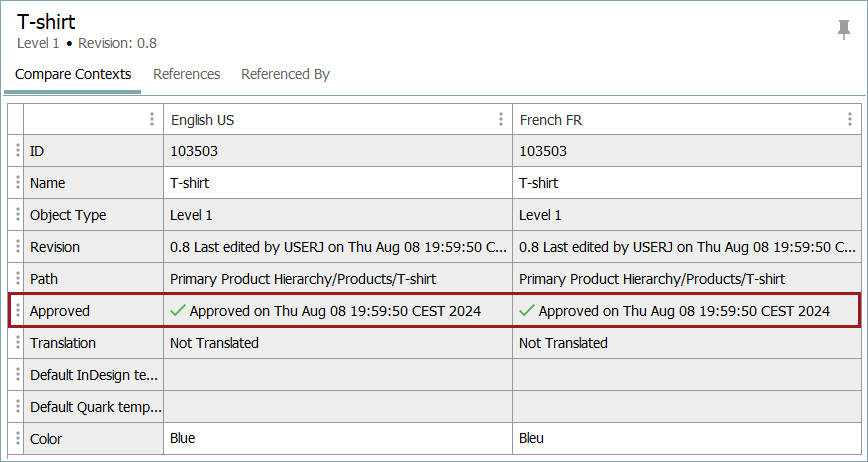Click the Default InDesign template row label

point(94,375)
